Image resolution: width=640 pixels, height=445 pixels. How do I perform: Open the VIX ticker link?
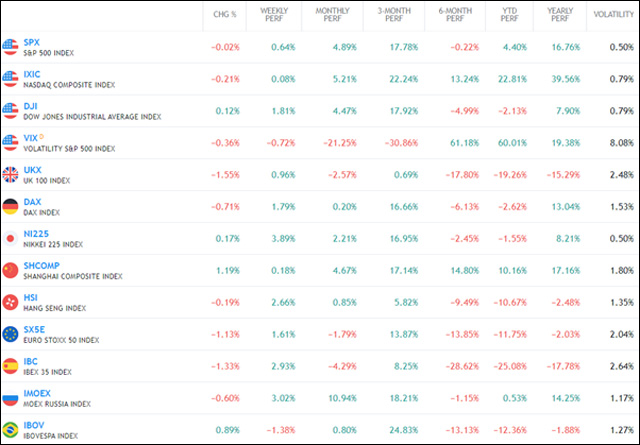click(31, 137)
